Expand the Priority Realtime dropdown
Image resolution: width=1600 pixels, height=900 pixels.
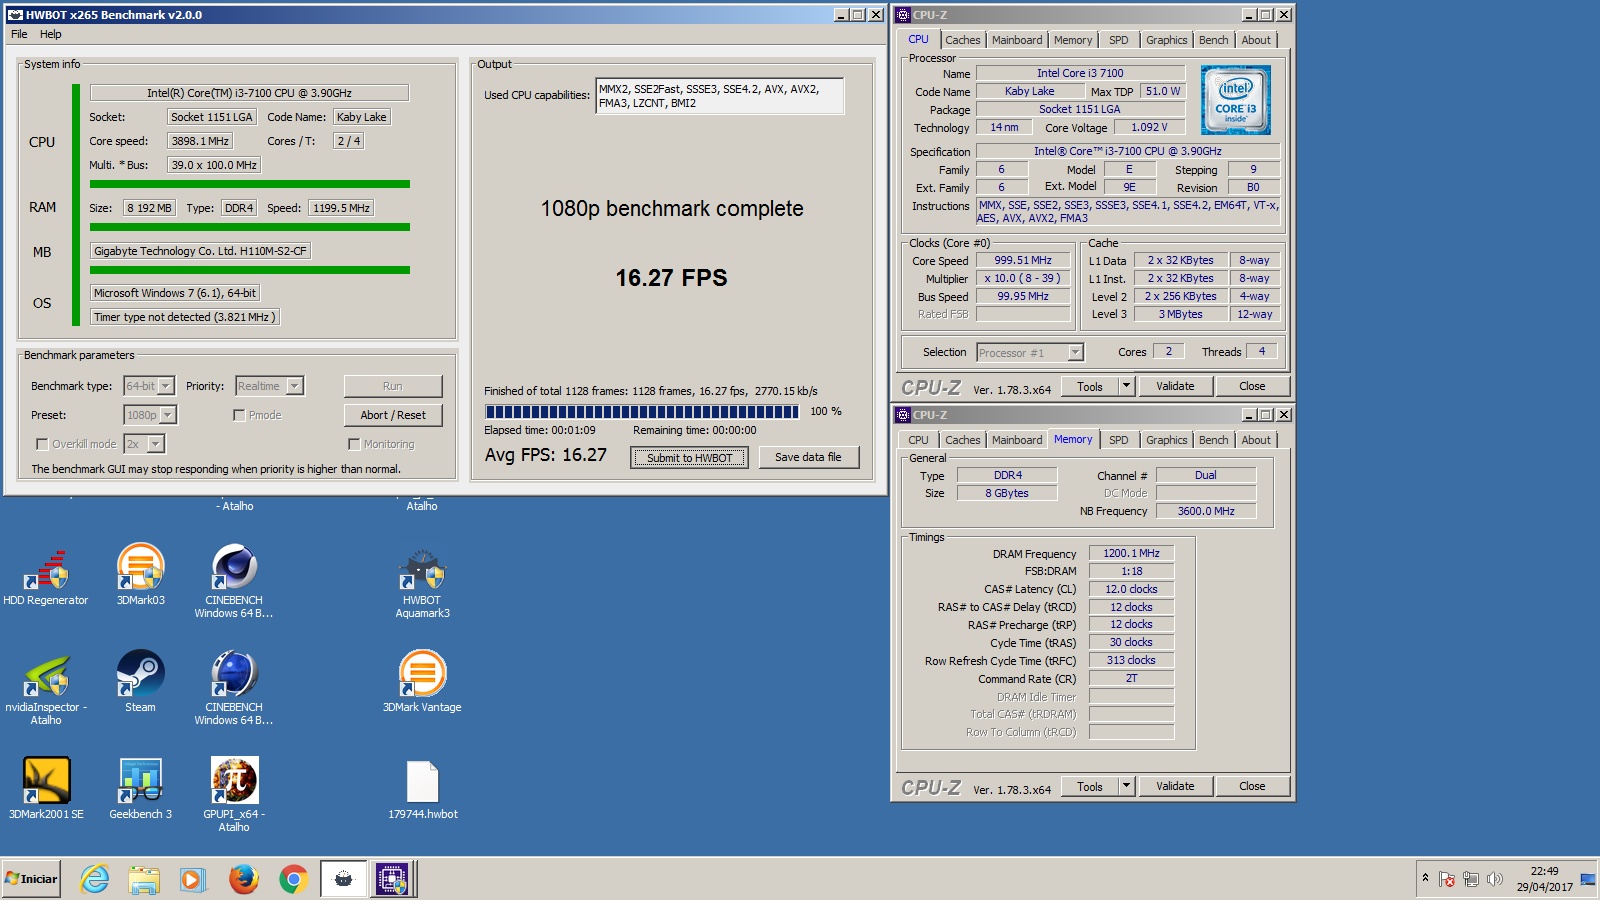[x=294, y=386]
